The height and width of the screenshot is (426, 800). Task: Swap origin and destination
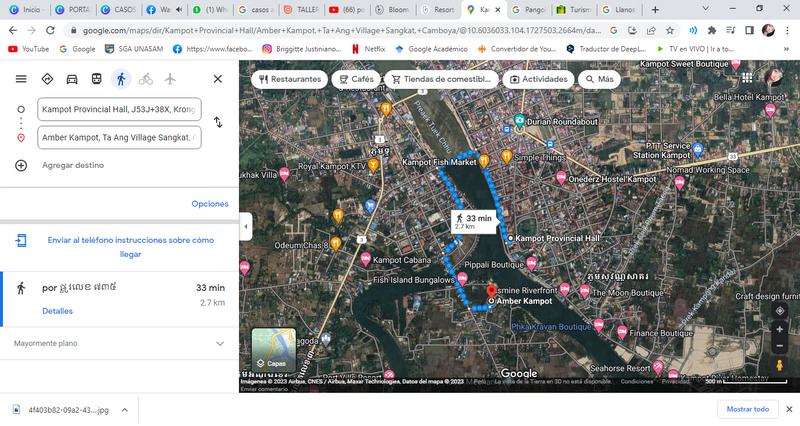[x=218, y=122]
